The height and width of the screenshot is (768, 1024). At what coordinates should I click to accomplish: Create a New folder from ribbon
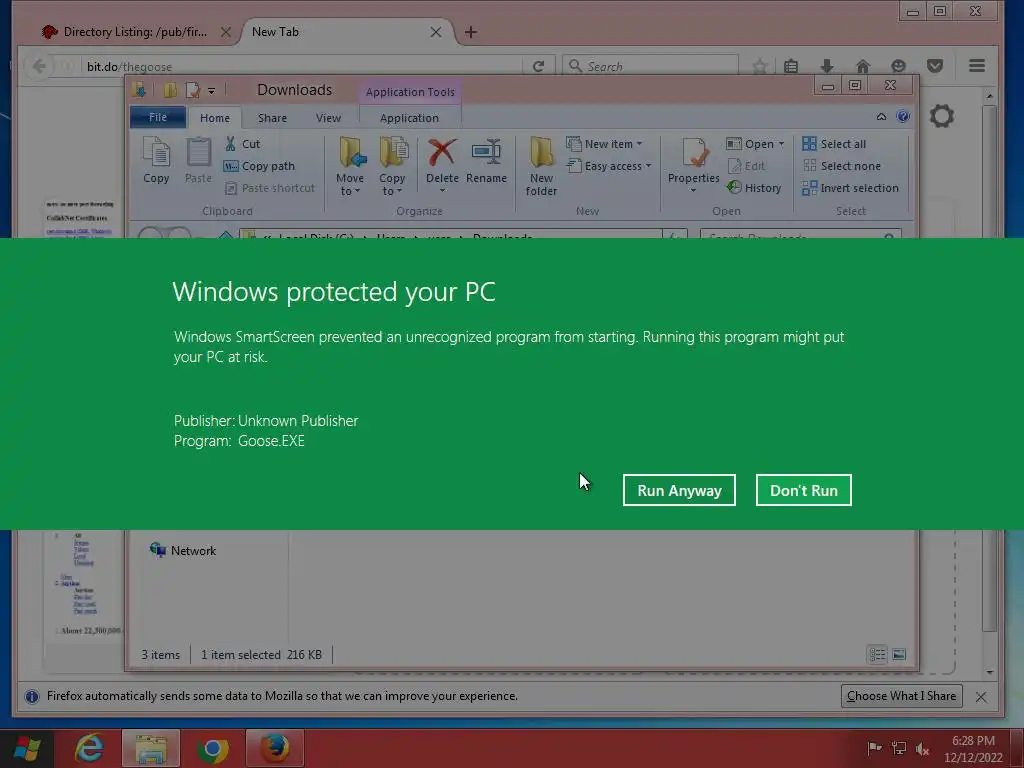541,166
